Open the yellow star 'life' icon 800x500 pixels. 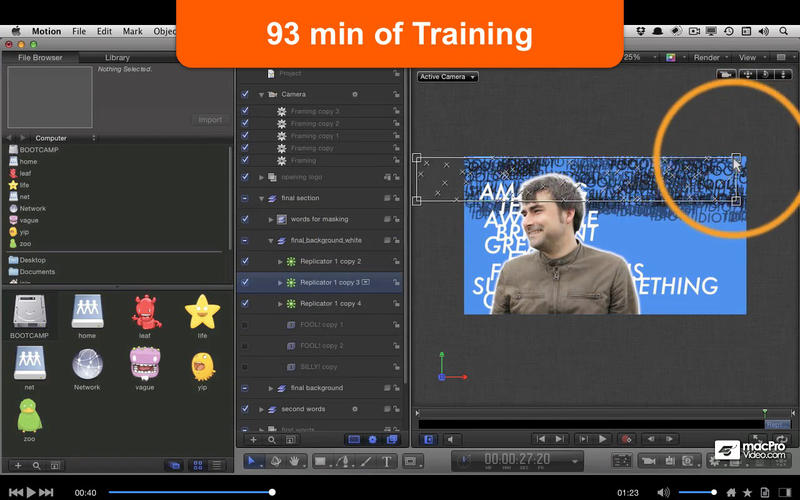202,312
